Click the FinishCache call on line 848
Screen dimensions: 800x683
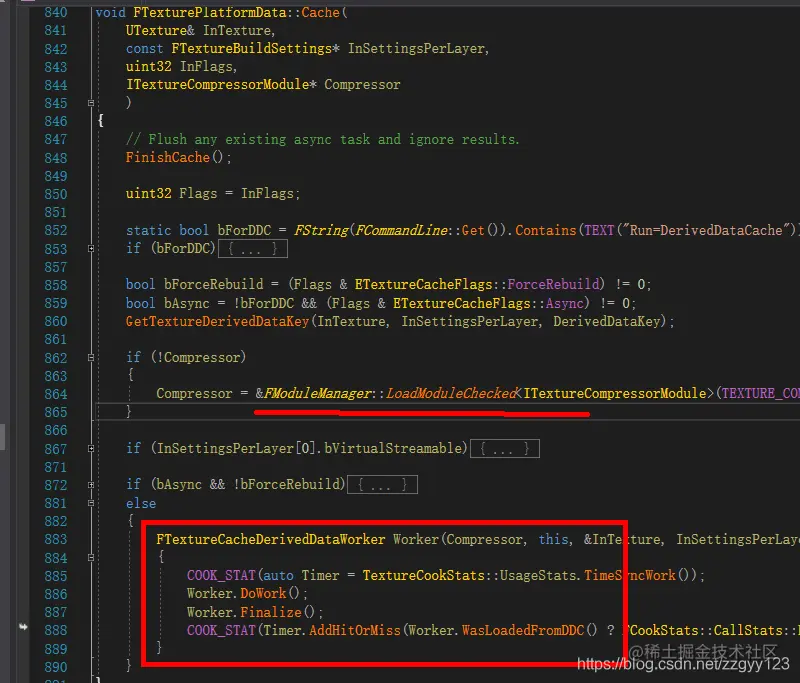coord(168,158)
